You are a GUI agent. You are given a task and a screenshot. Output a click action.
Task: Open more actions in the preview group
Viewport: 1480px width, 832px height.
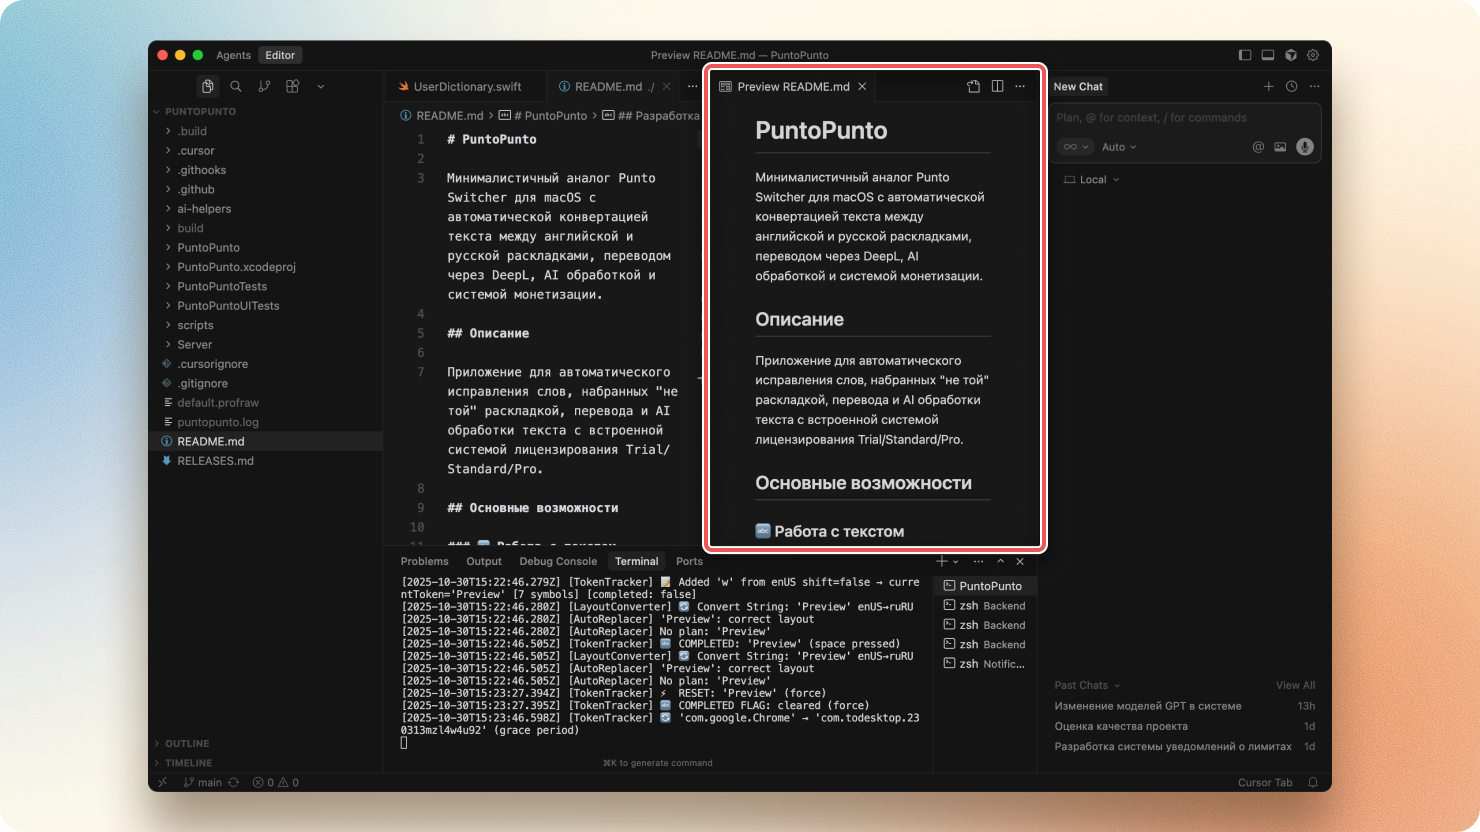point(1020,87)
